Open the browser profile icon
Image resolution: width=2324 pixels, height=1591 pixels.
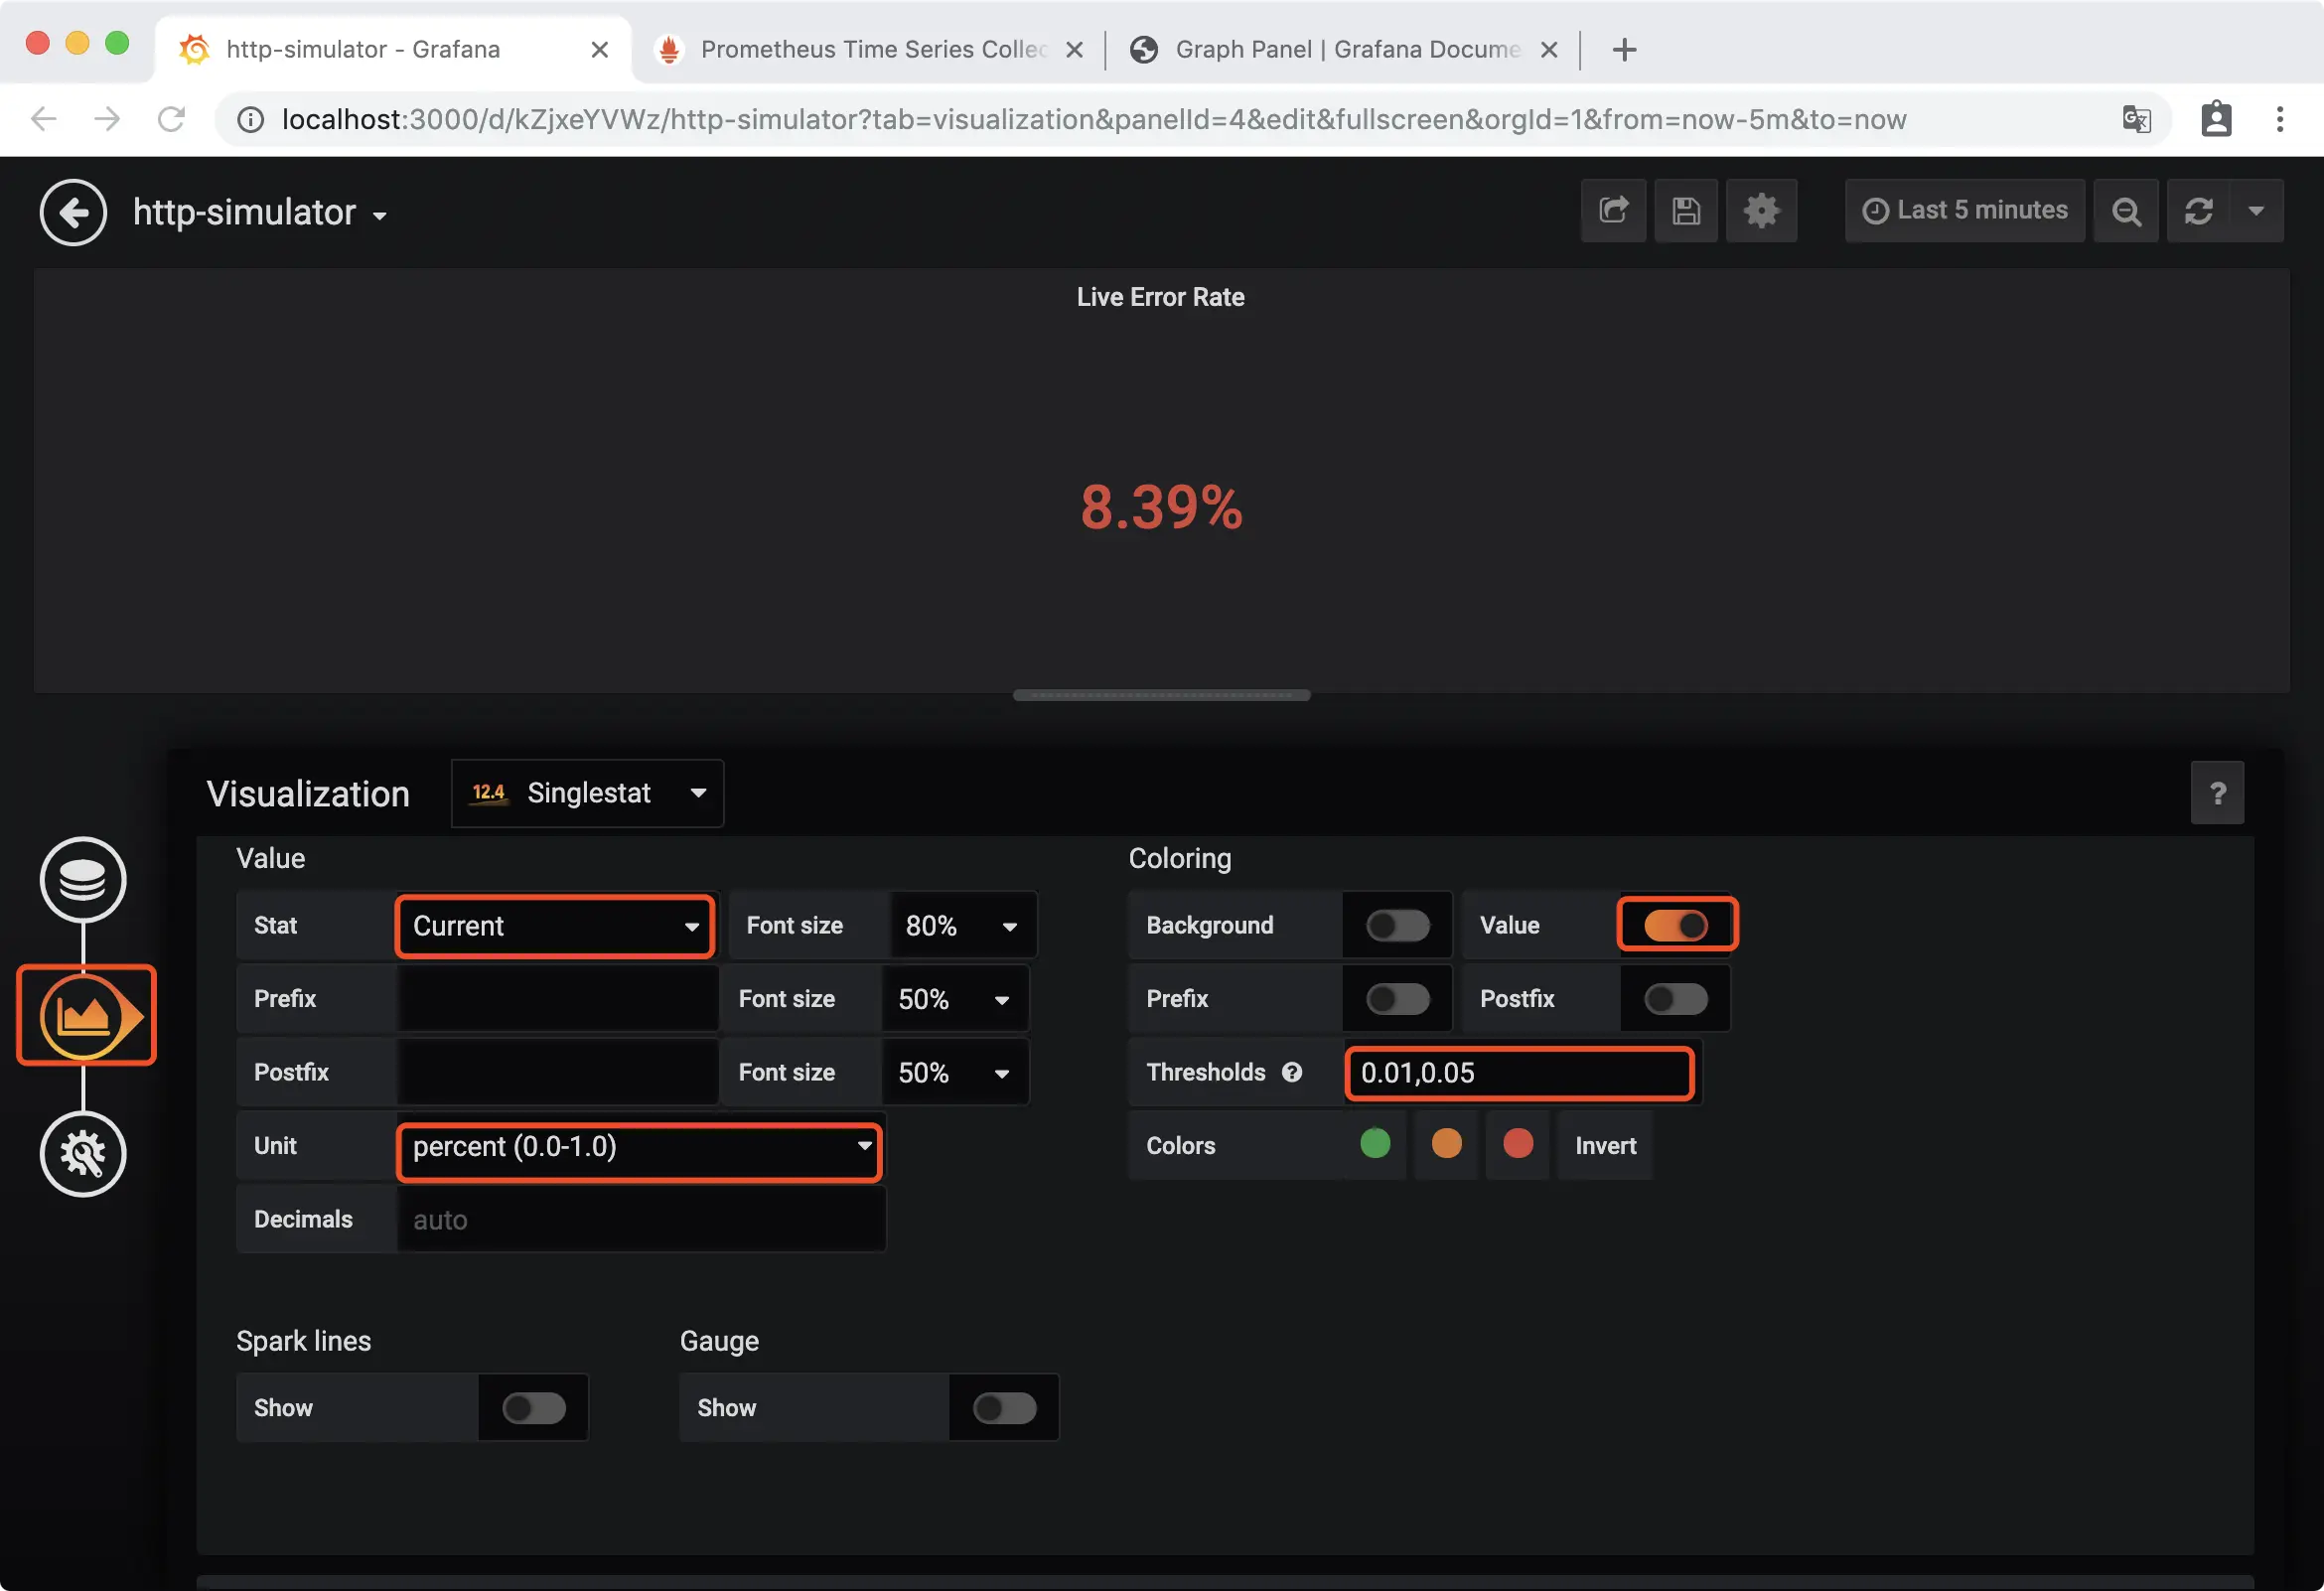click(x=2216, y=120)
